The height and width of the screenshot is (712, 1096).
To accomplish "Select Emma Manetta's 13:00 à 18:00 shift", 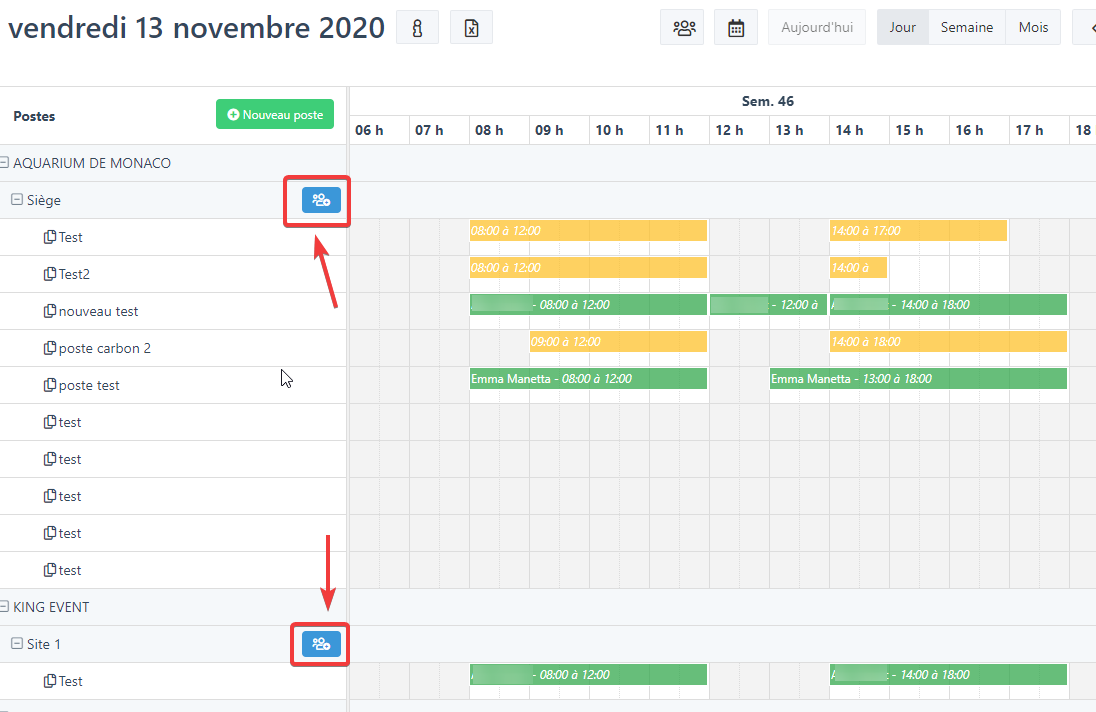I will click(x=918, y=379).
